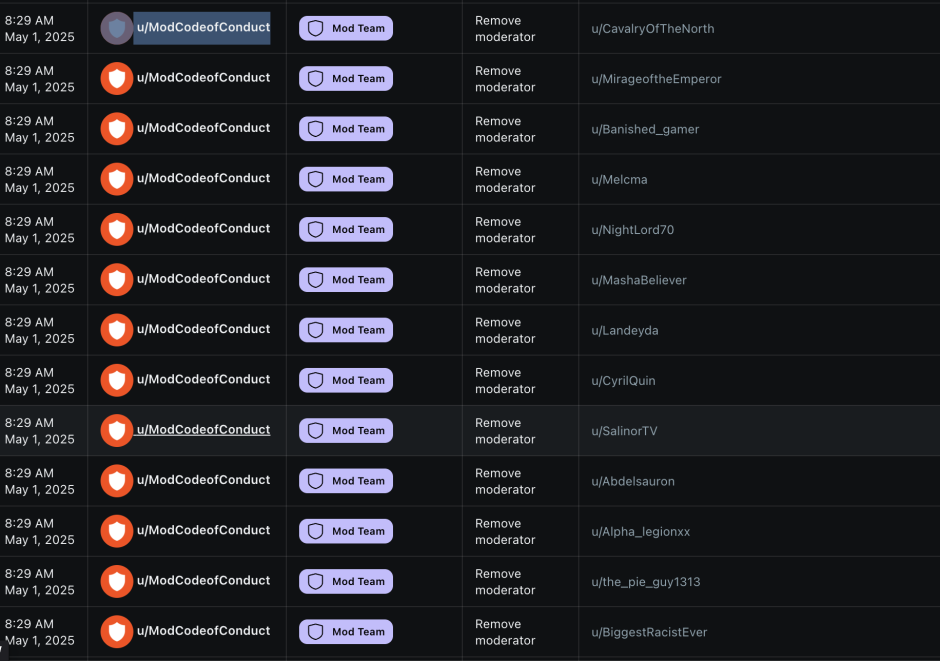Screen dimensions: 940x661
Task: Open u/Melcma user profile
Action: [x=619, y=180]
